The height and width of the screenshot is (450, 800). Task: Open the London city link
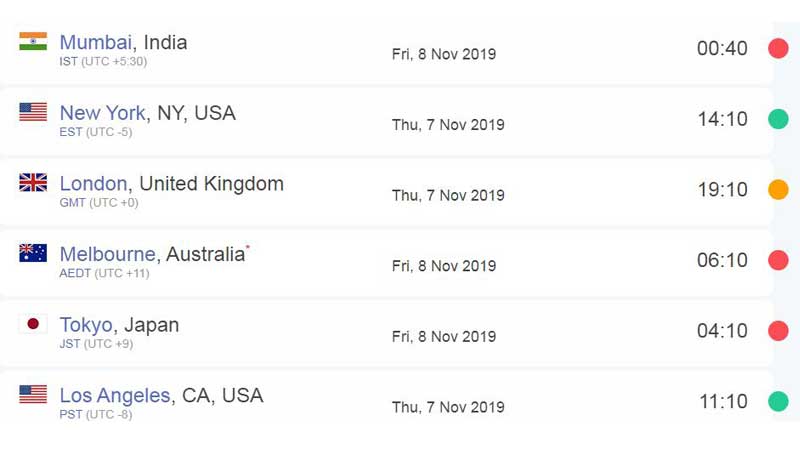tap(93, 184)
